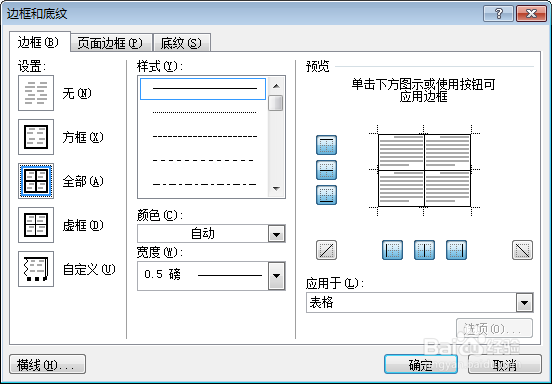Click the dialog help question-mark button
552x384 pixels.
(498, 14)
